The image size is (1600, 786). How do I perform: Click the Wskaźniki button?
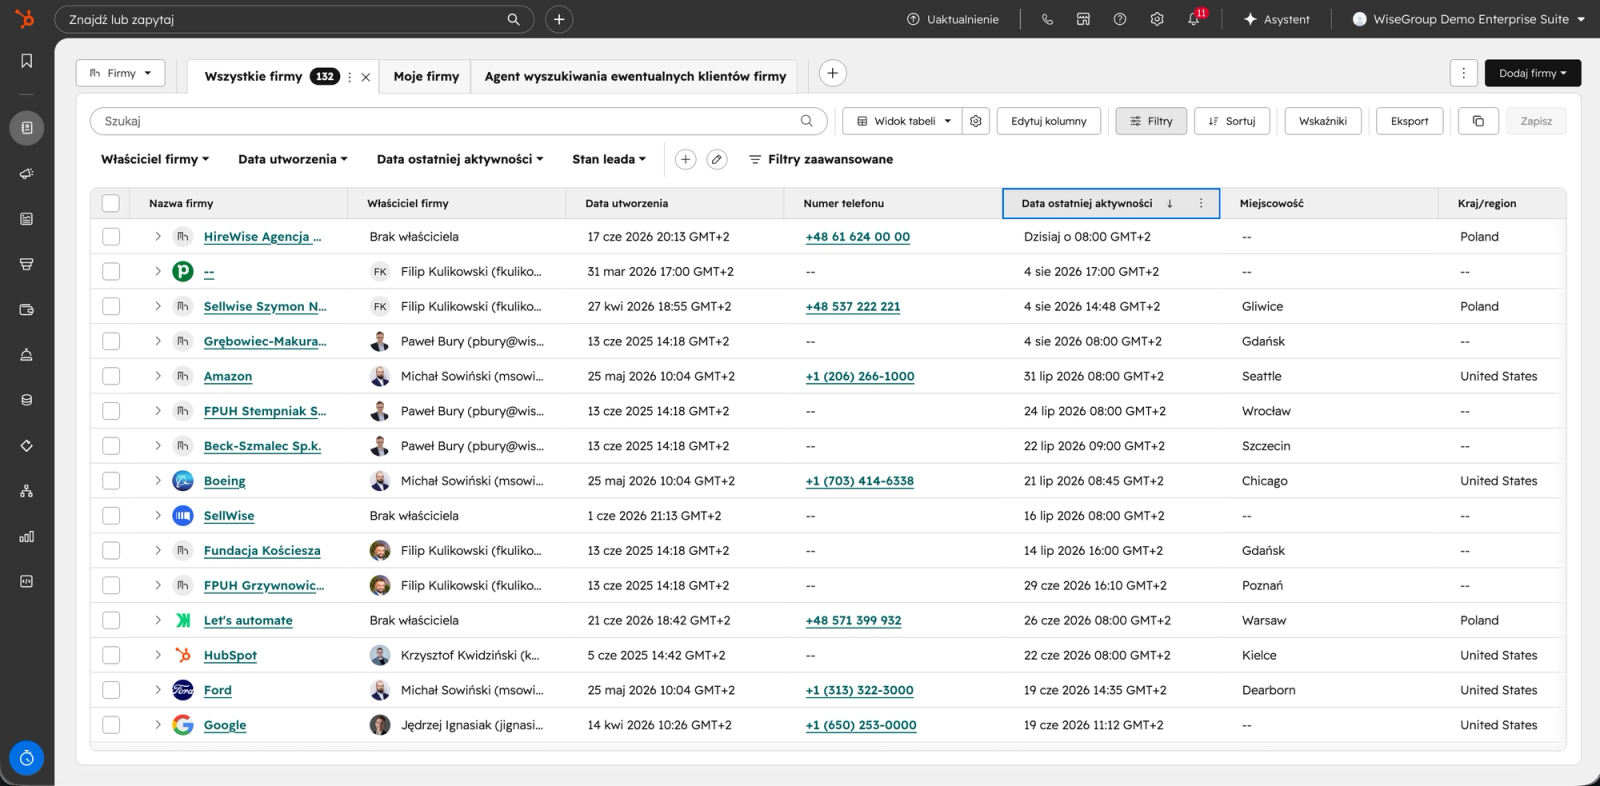tap(1322, 121)
